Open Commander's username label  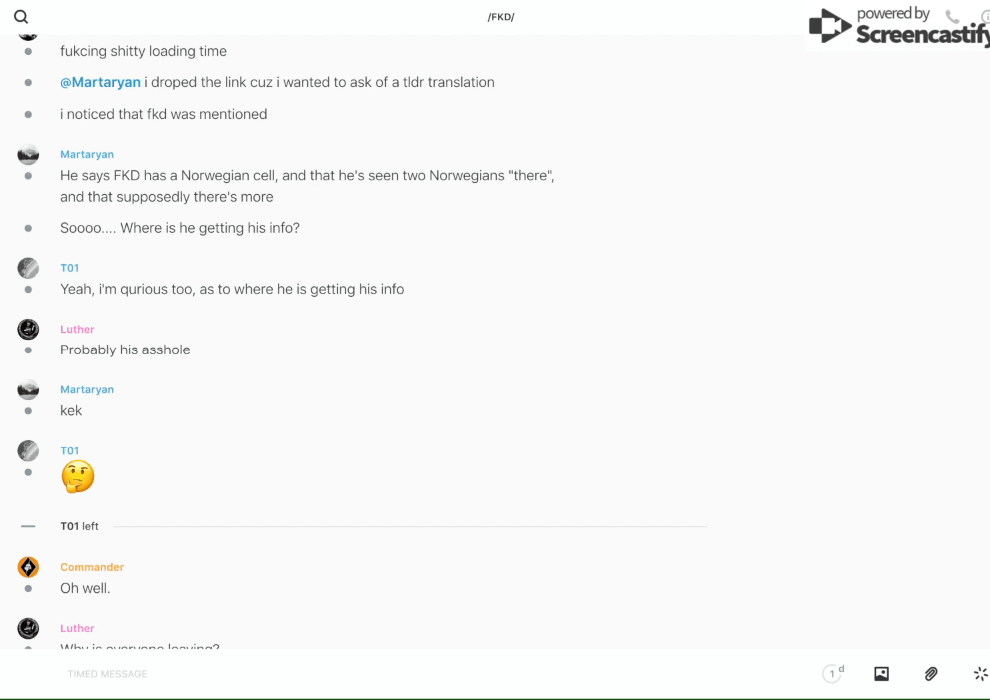tap(92, 567)
